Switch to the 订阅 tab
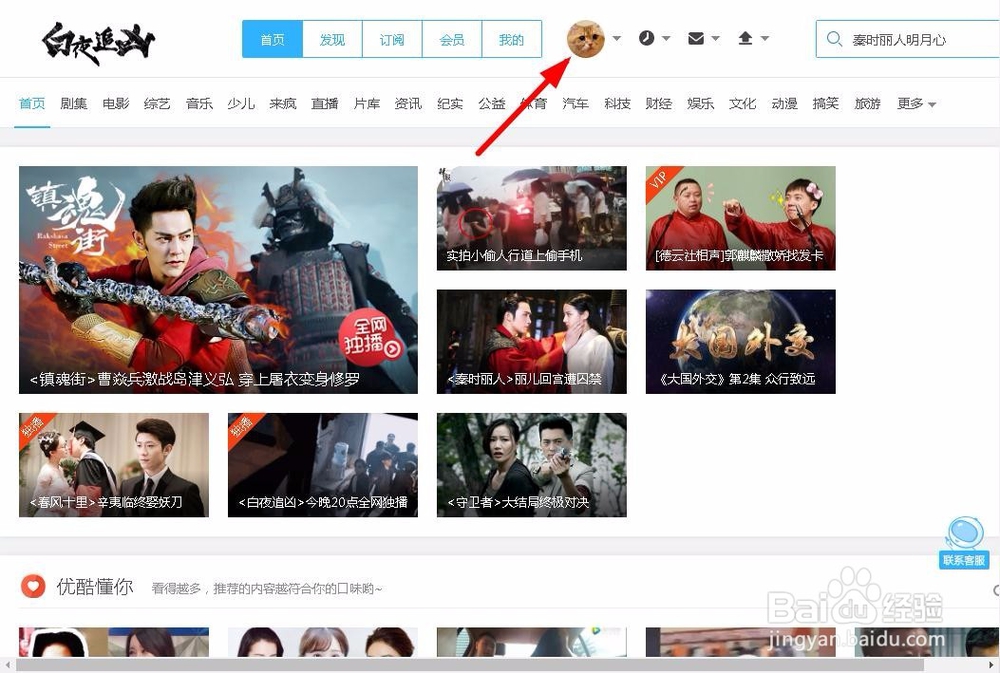The width and height of the screenshot is (1000, 673). click(x=392, y=40)
